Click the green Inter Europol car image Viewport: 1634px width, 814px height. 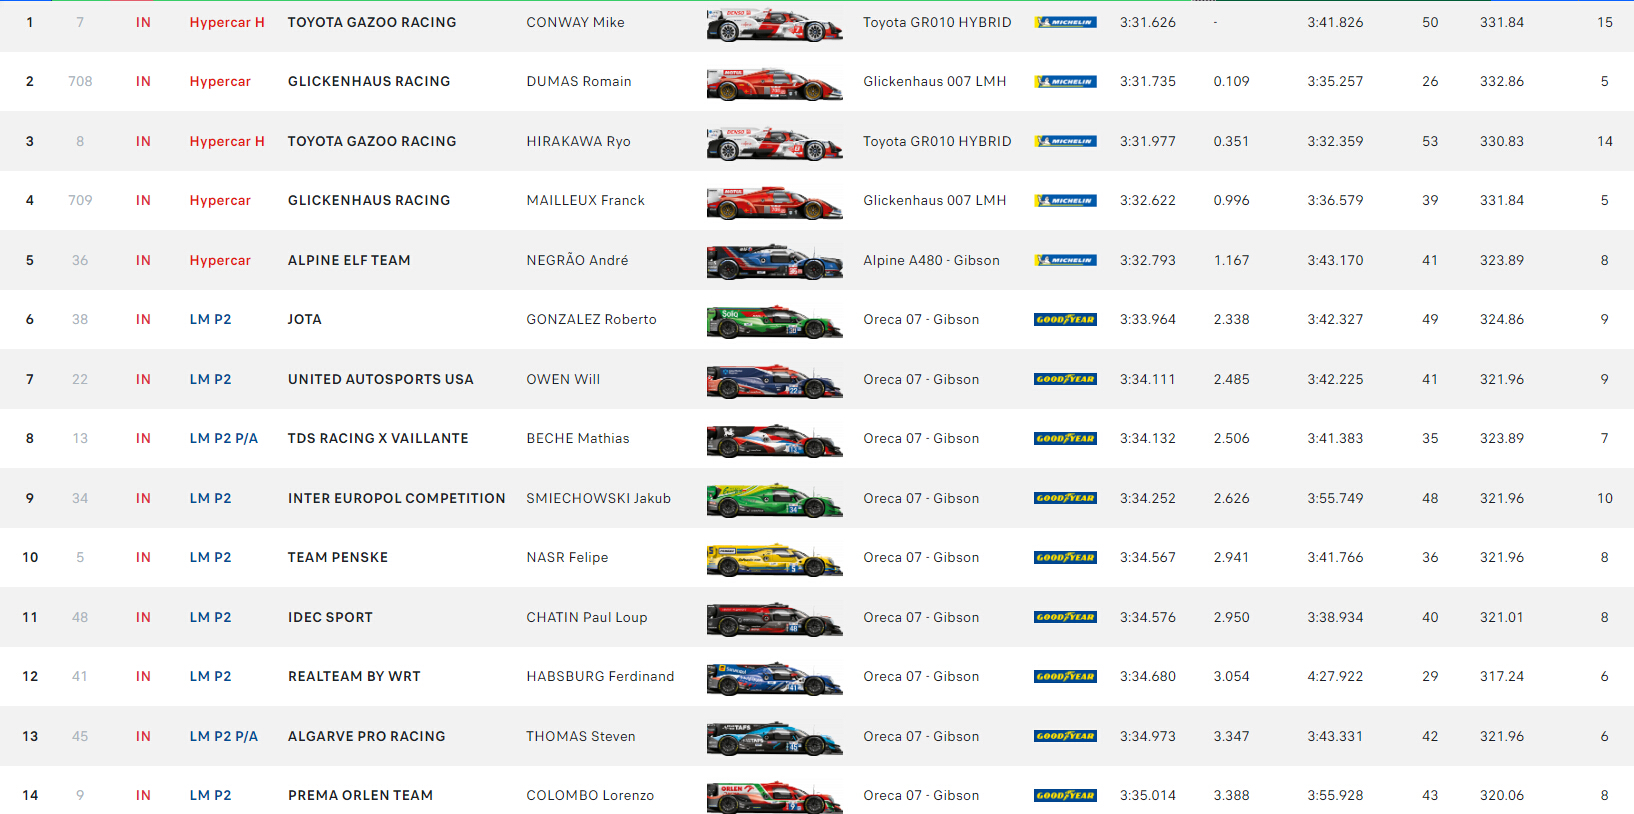[x=774, y=500]
